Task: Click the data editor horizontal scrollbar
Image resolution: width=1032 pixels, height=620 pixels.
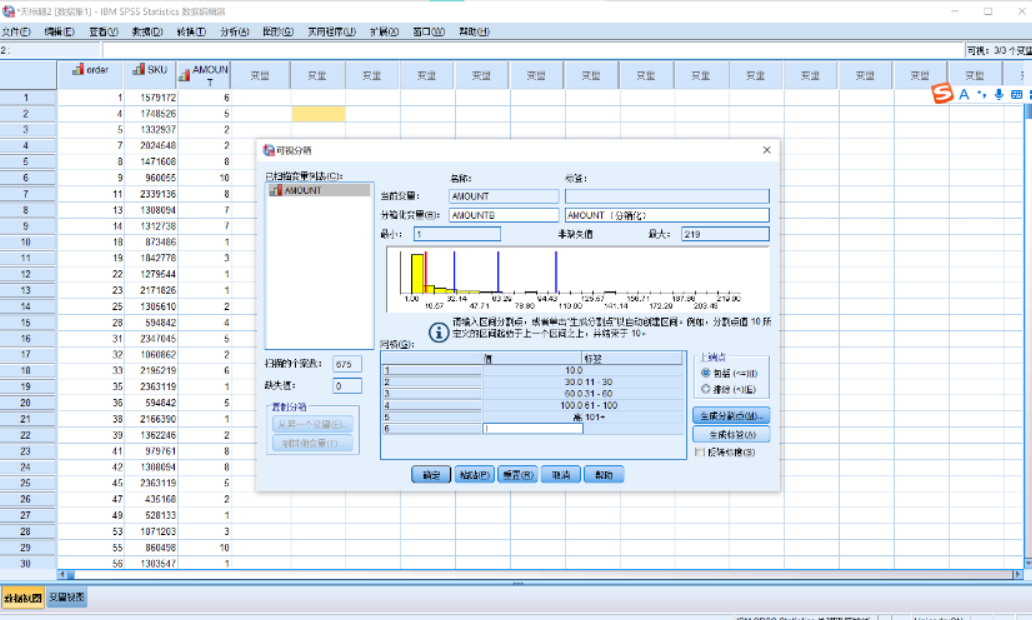Action: pyautogui.click(x=540, y=575)
